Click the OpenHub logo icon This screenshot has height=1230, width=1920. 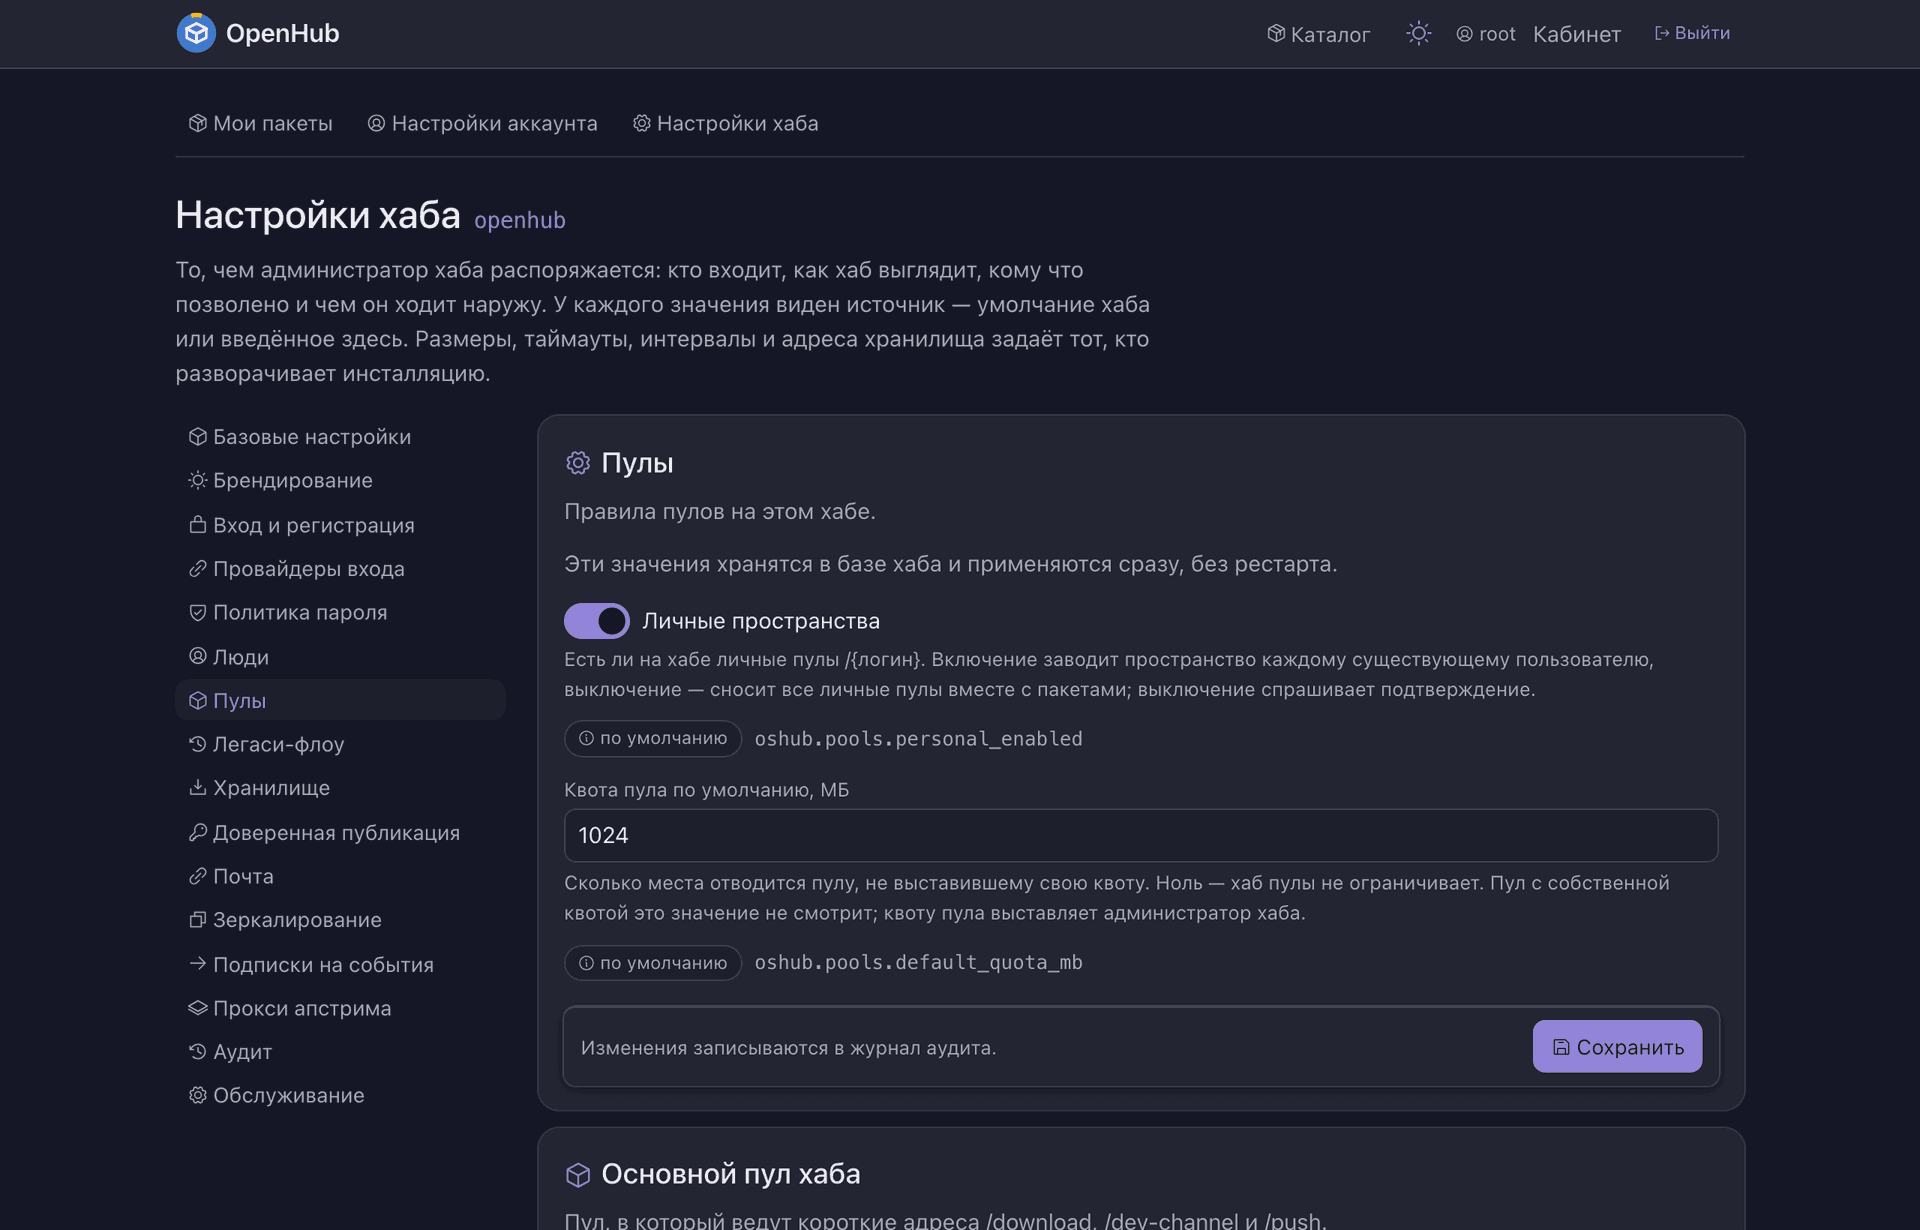coord(196,33)
